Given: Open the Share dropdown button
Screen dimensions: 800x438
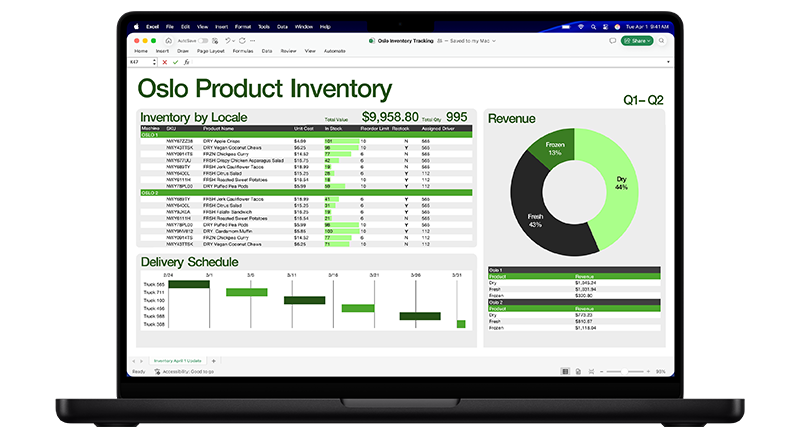Looking at the screenshot, I should [x=636, y=41].
